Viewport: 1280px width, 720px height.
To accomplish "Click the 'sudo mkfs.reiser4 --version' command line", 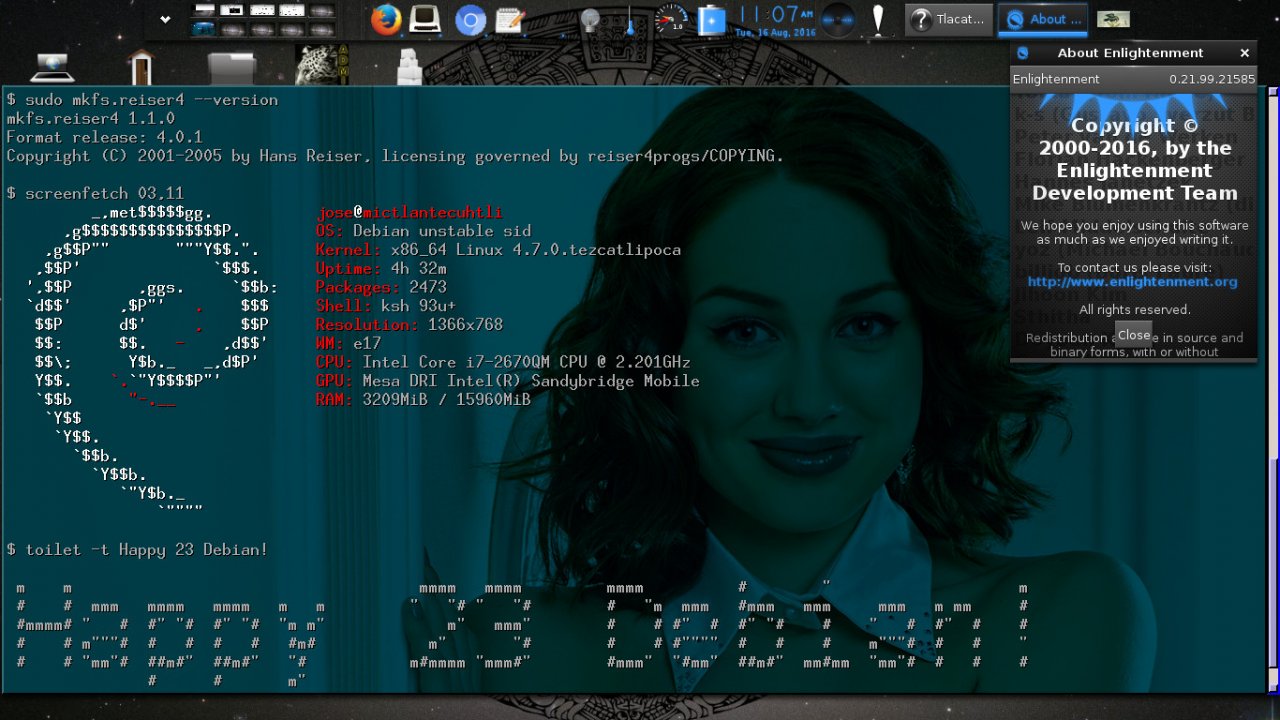I will (x=142, y=100).
